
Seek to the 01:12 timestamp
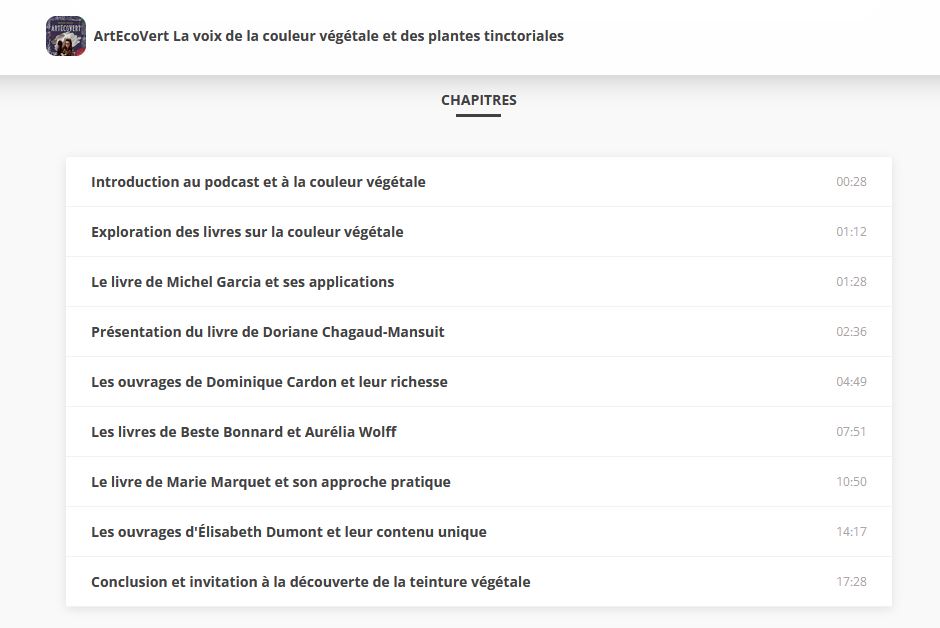[x=851, y=232]
